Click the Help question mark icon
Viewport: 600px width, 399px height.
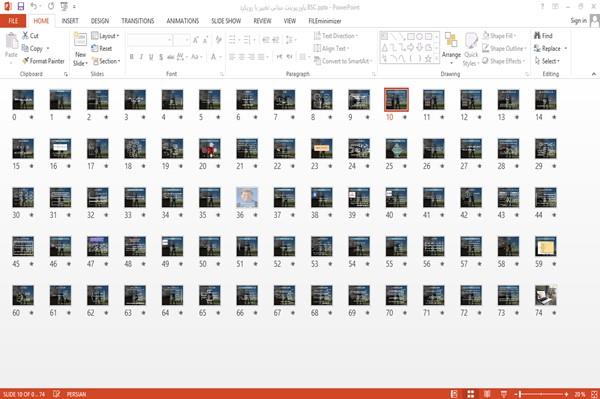click(542, 7)
